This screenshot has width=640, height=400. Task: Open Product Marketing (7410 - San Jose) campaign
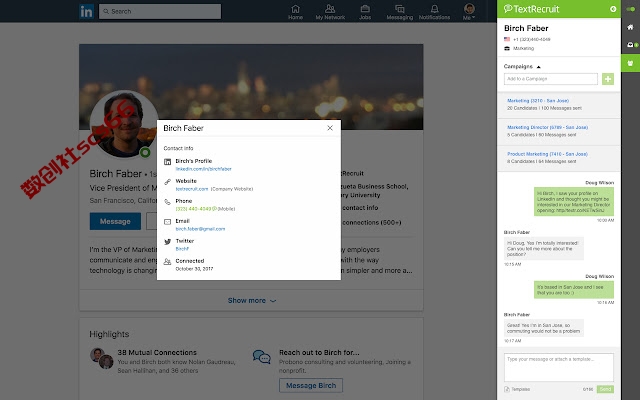(547, 154)
